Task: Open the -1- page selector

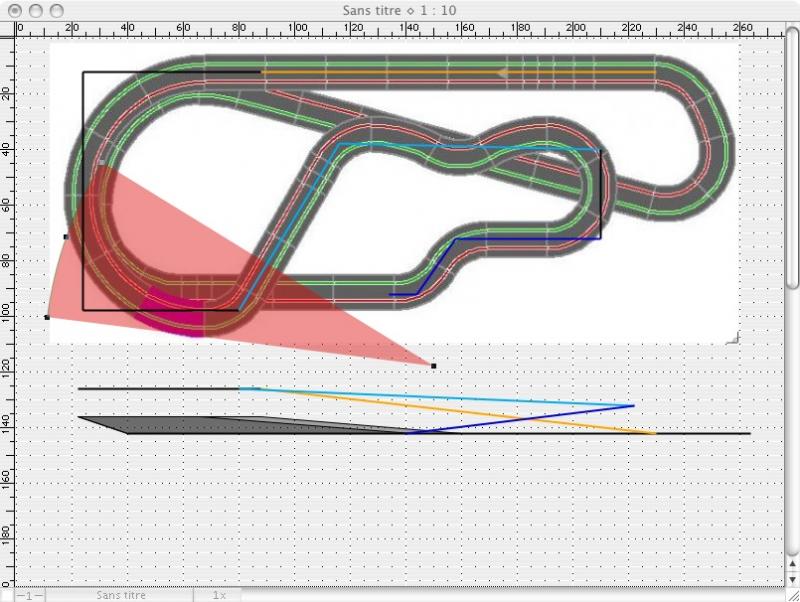Action: (x=29, y=595)
